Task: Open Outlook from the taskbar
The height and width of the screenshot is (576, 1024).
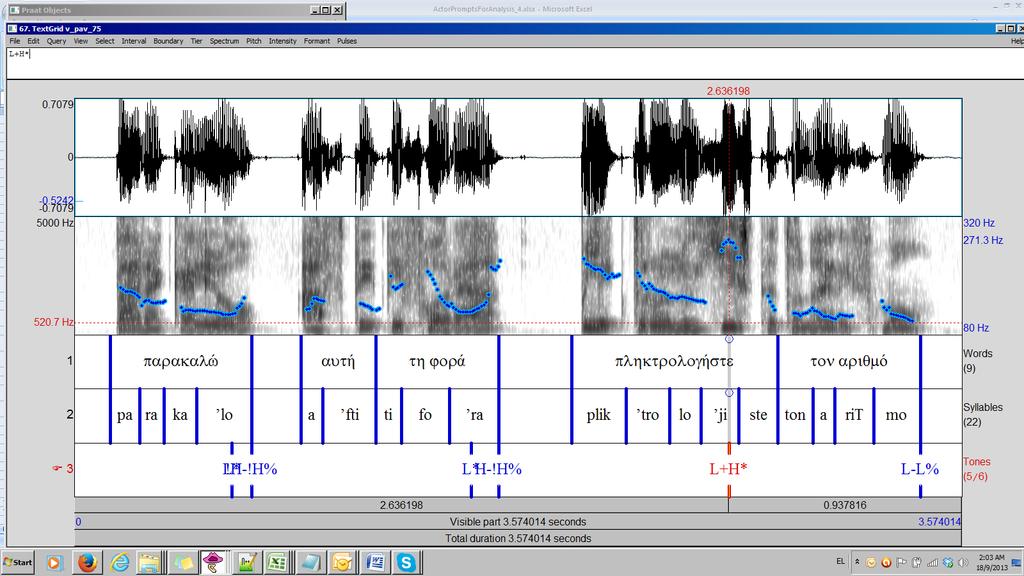Action: coord(342,562)
